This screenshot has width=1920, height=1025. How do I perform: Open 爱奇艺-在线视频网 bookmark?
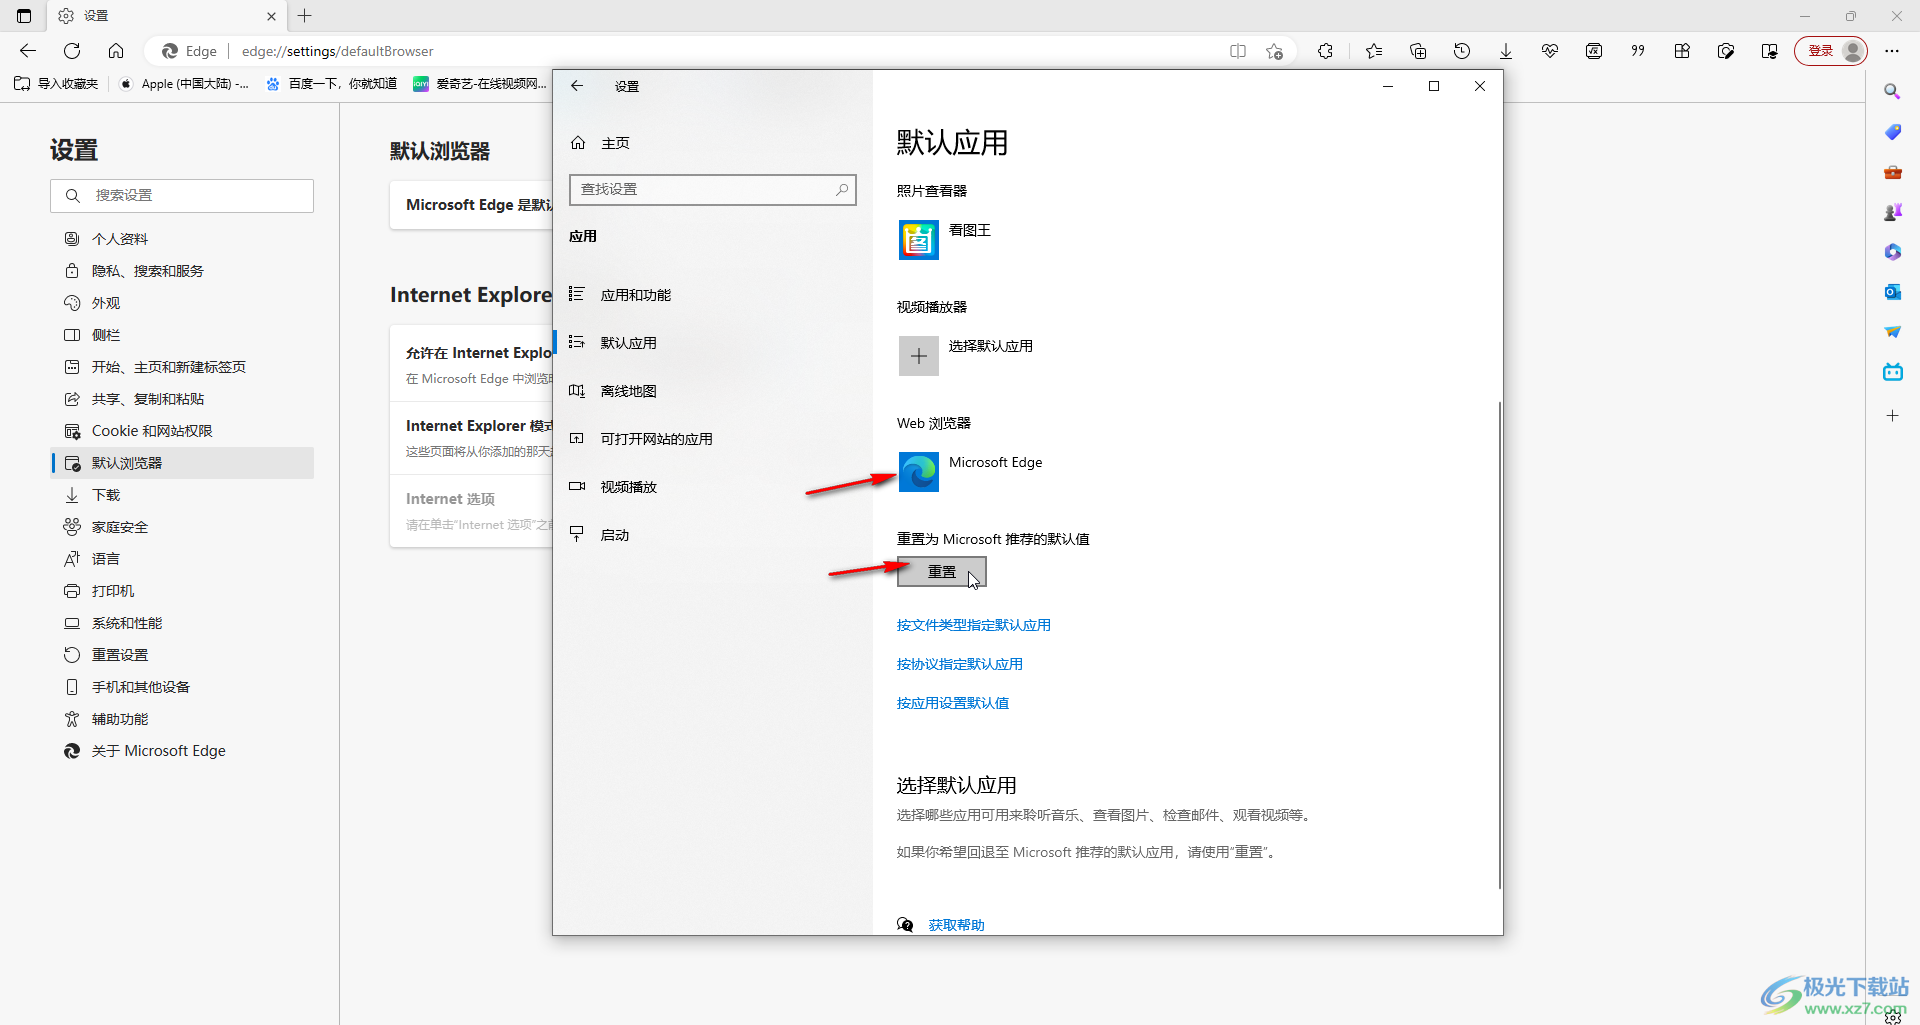(480, 84)
